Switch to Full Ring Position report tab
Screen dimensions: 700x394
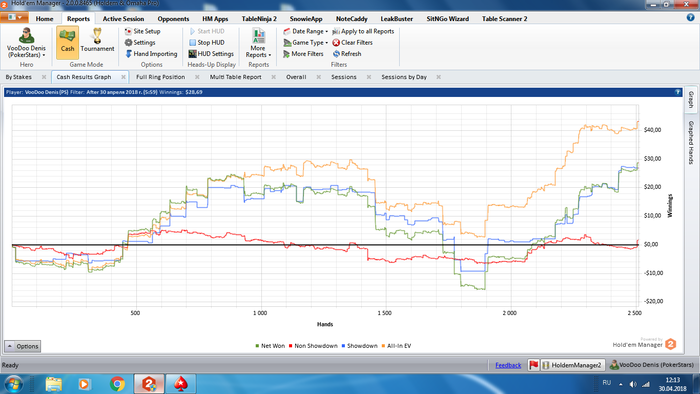[x=160, y=77]
